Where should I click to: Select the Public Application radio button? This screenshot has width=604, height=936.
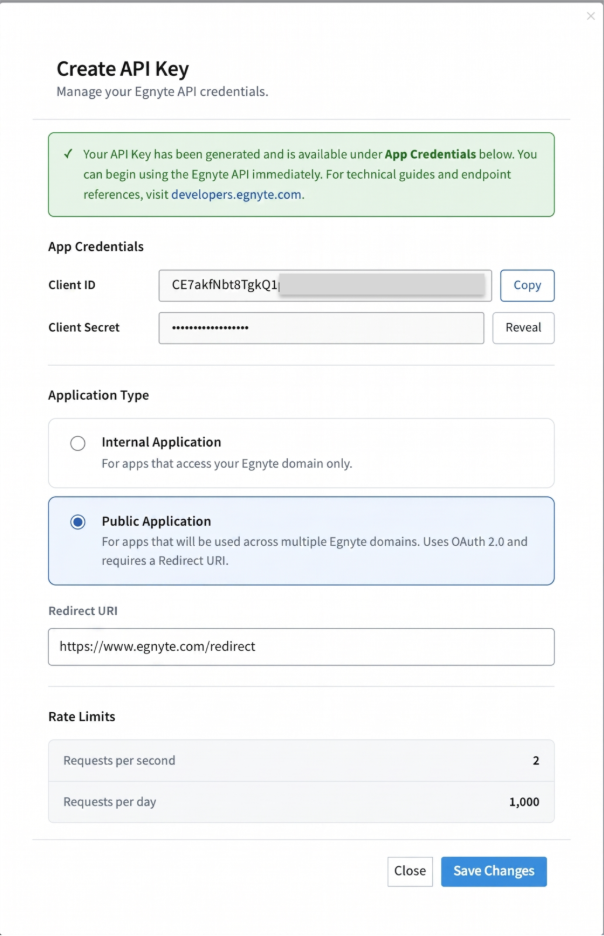click(78, 522)
